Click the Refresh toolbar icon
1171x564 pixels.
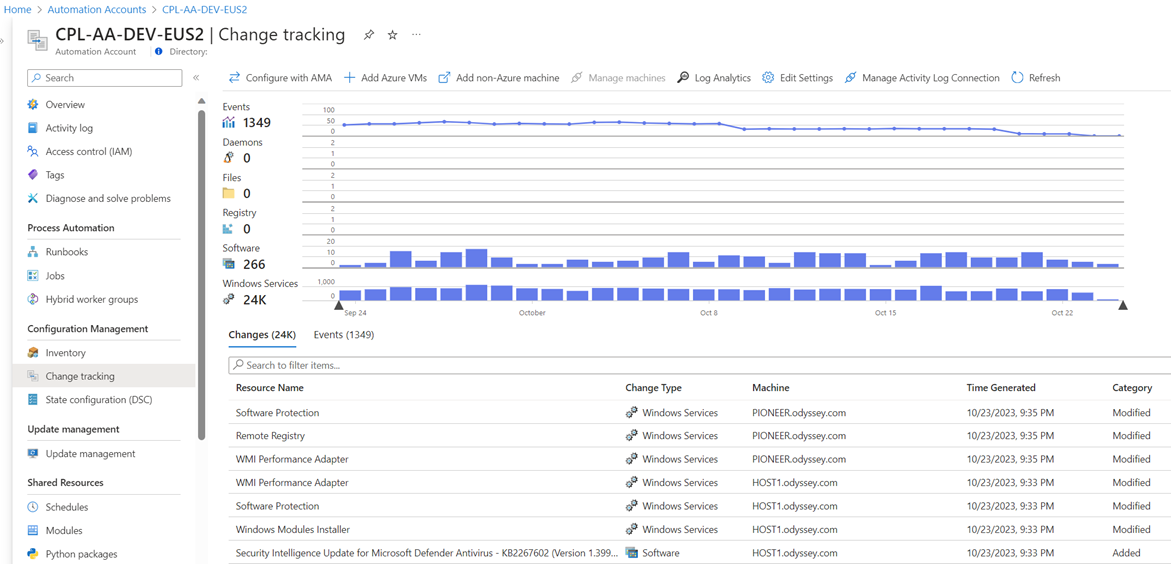point(1017,78)
